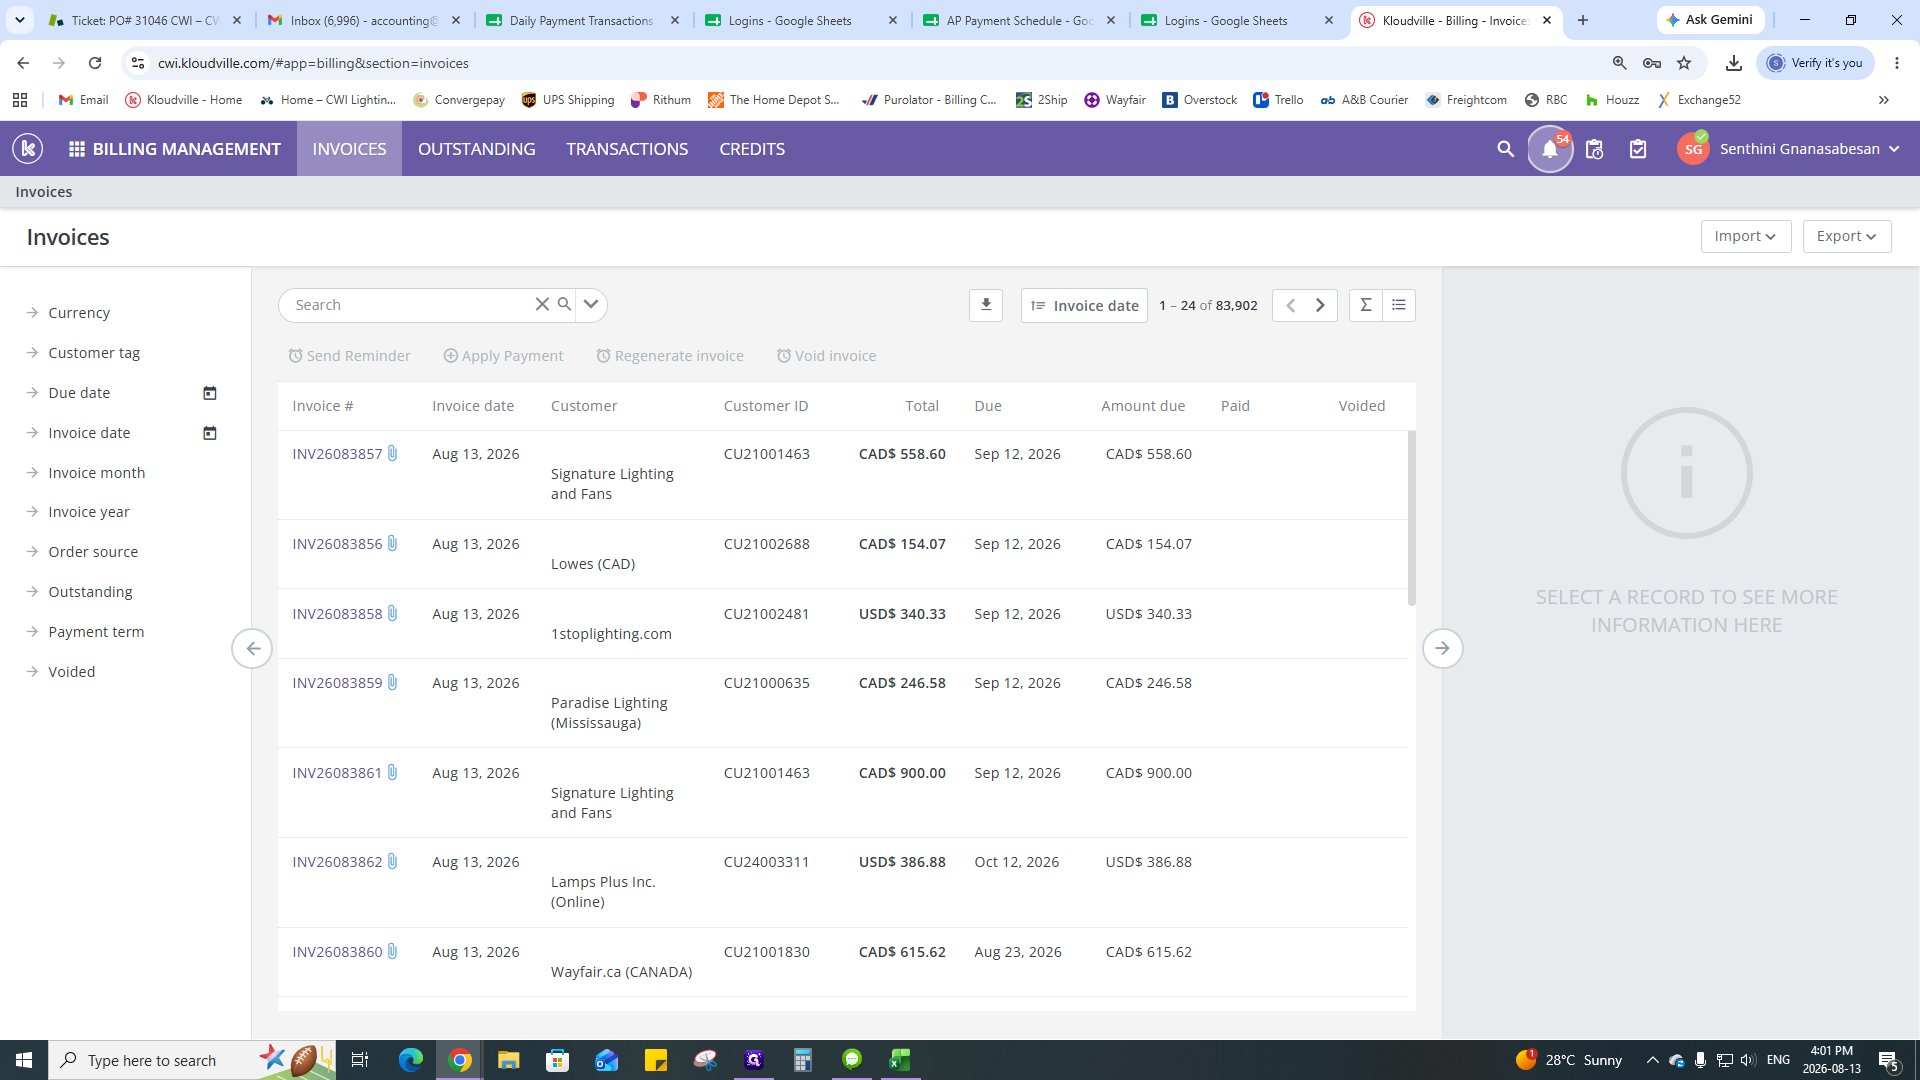Expand the Order source filter

(x=93, y=552)
